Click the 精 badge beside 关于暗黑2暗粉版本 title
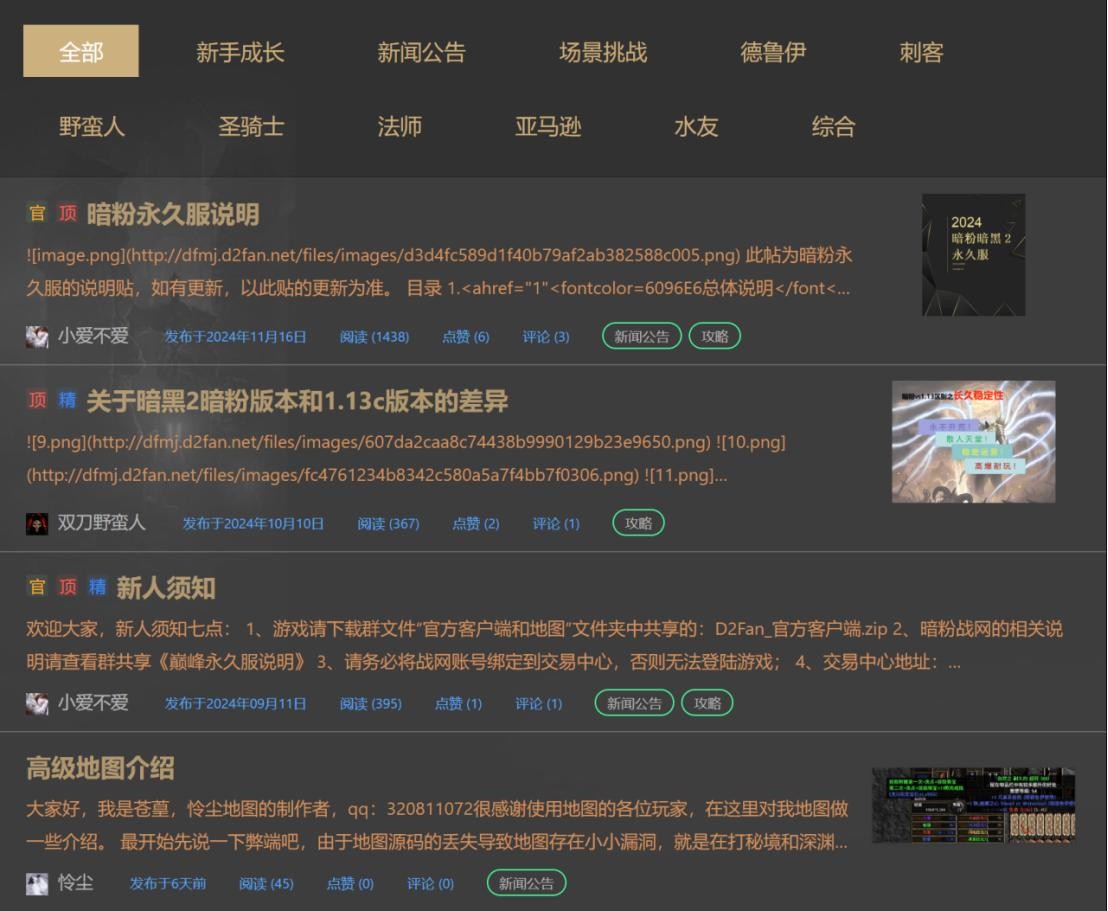The image size is (1108, 911). click(67, 400)
